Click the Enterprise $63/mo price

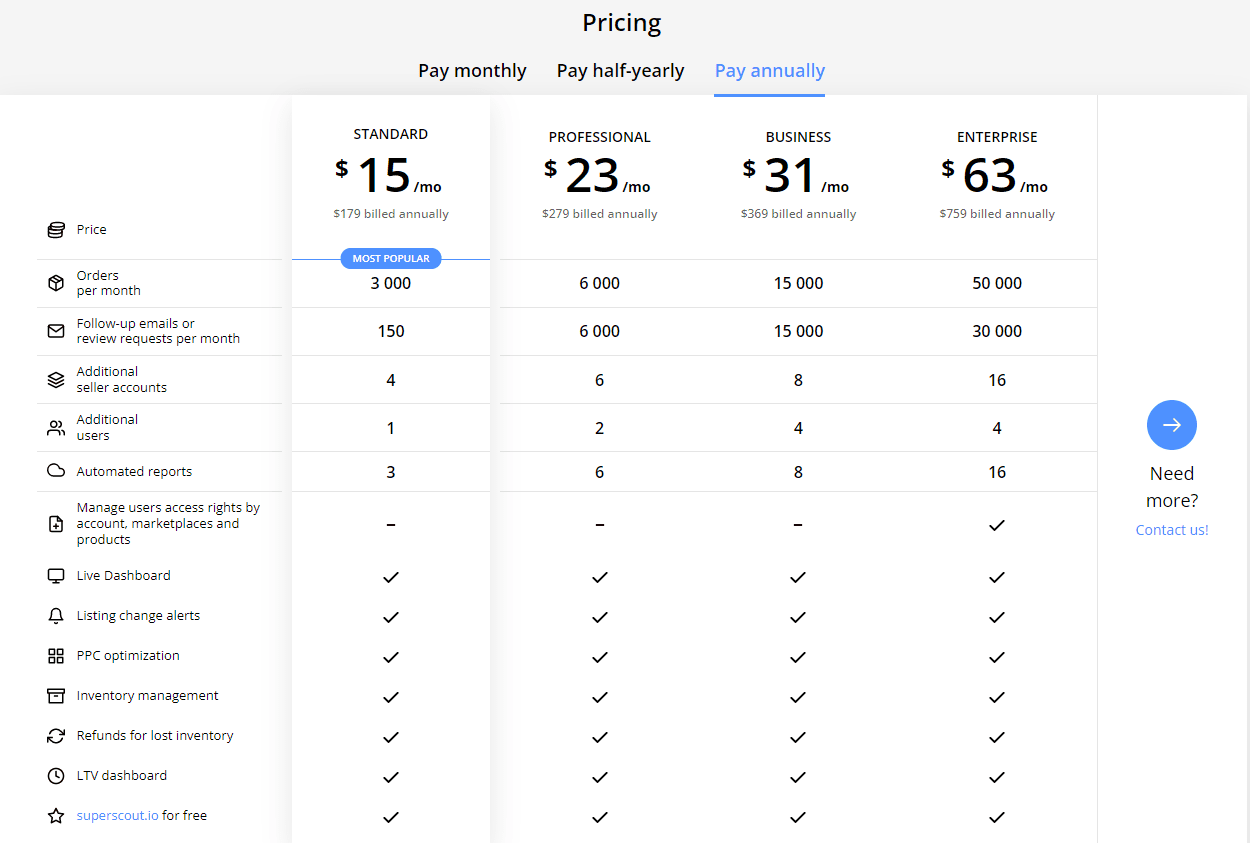click(995, 177)
